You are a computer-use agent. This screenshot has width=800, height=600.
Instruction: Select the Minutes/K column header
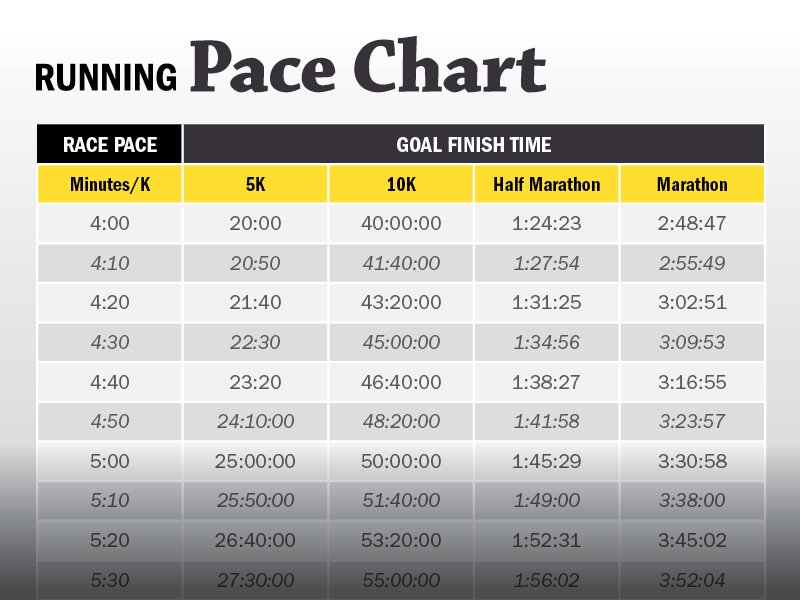(110, 185)
